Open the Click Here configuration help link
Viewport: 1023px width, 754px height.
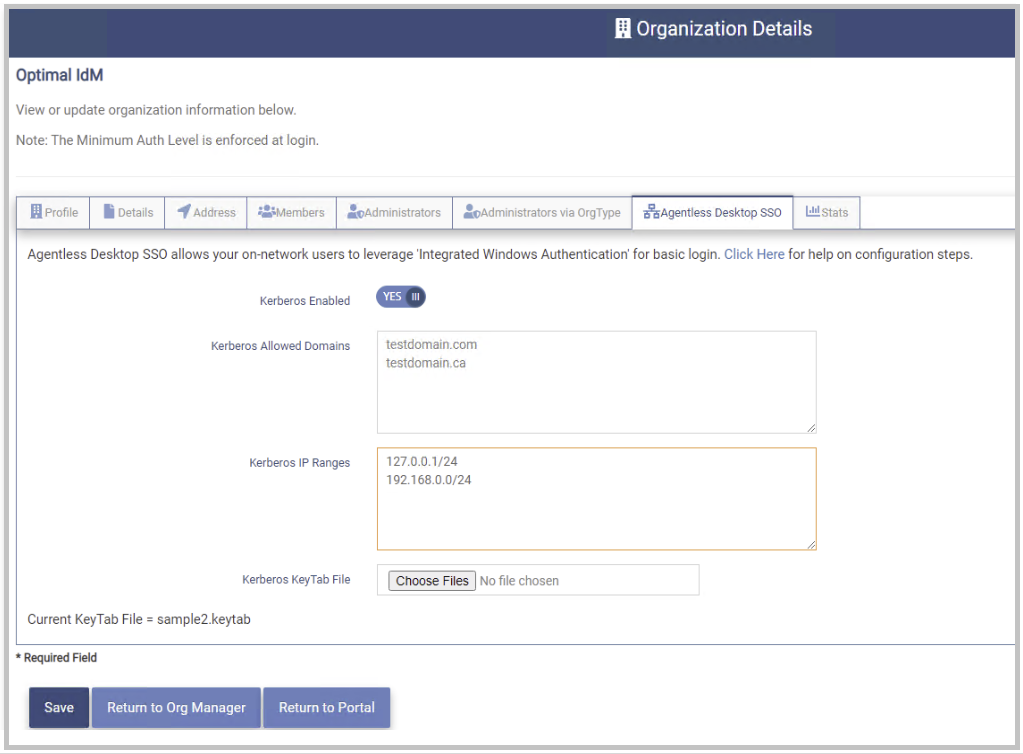754,254
